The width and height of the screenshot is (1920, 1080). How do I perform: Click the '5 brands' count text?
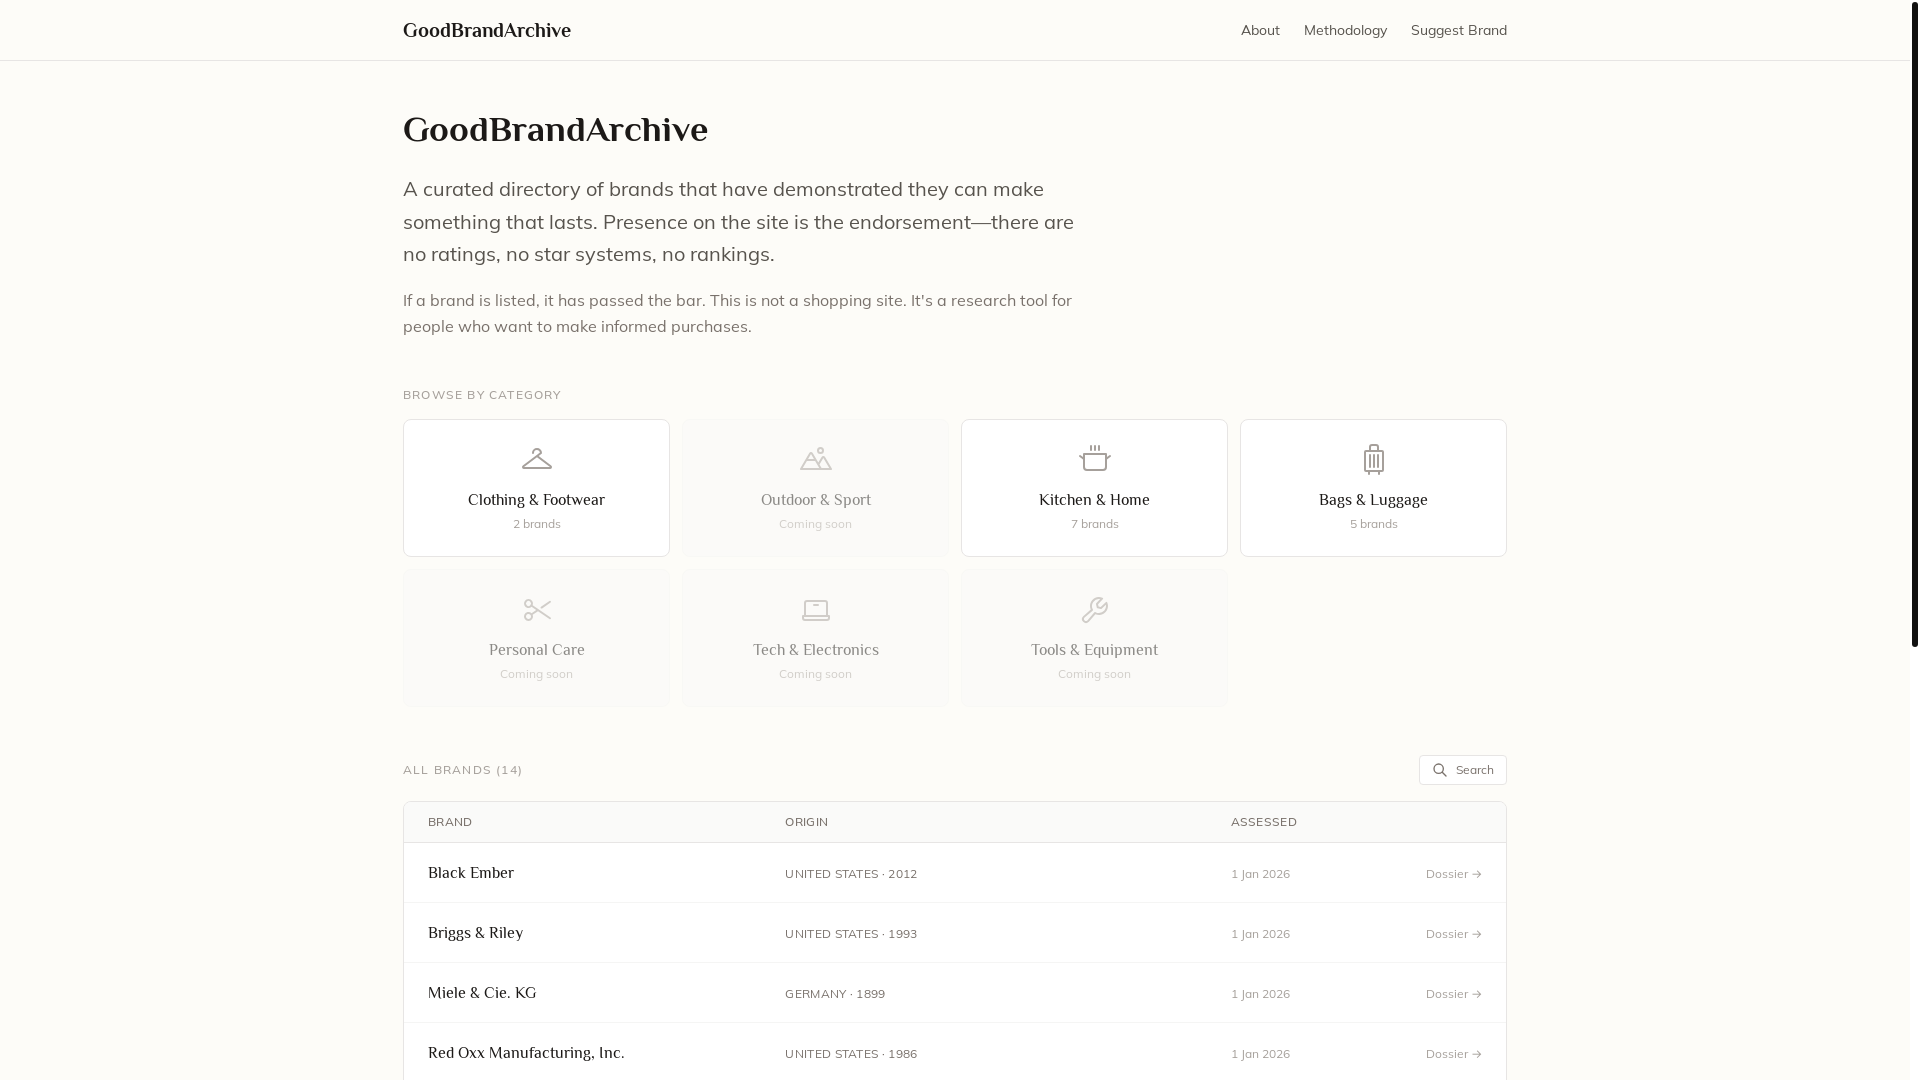click(1373, 524)
